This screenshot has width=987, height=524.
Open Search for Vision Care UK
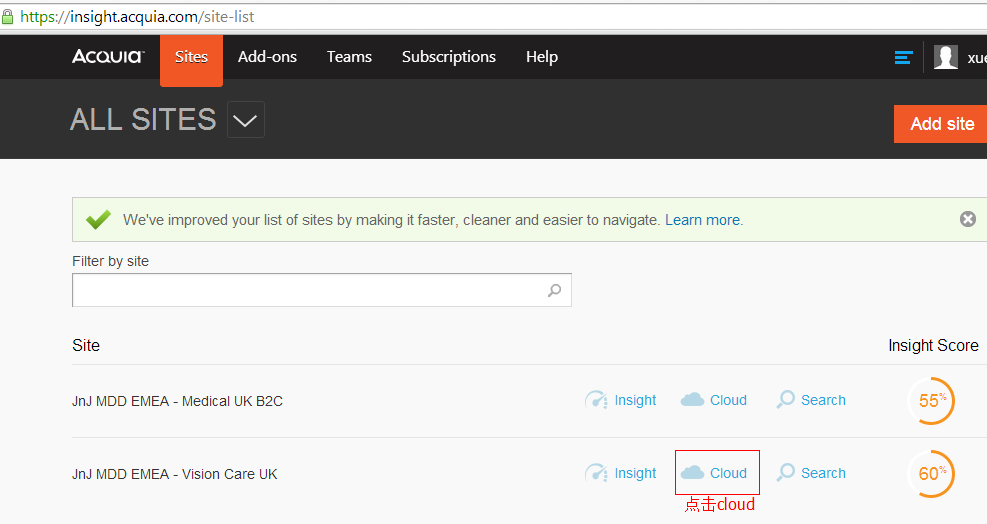coord(823,474)
